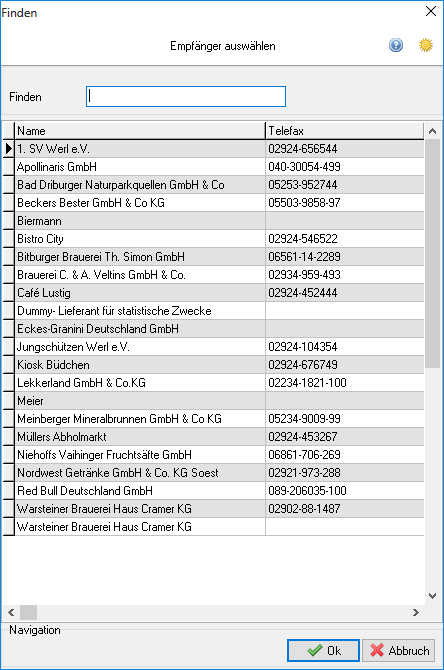444x670 pixels.
Task: Click the fax number 06561-14-2289
Action: 304,257
